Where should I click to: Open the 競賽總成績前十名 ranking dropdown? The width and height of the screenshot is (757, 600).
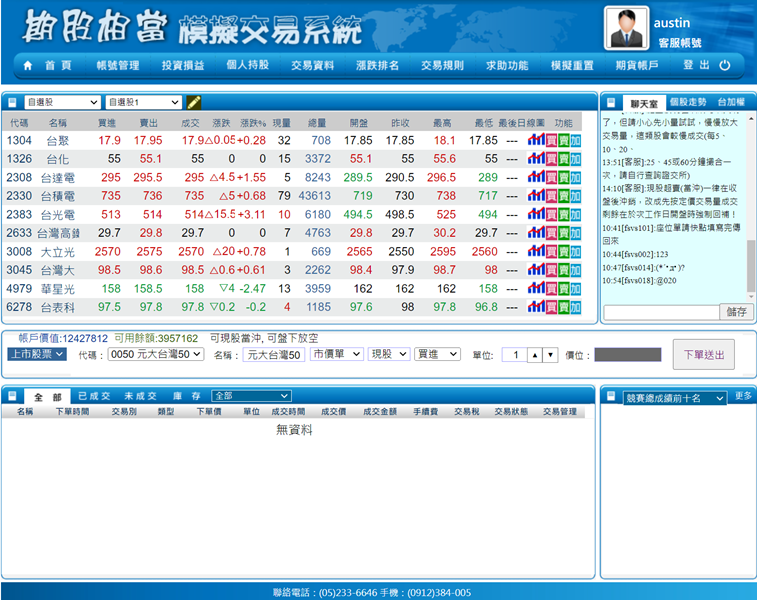coord(665,398)
